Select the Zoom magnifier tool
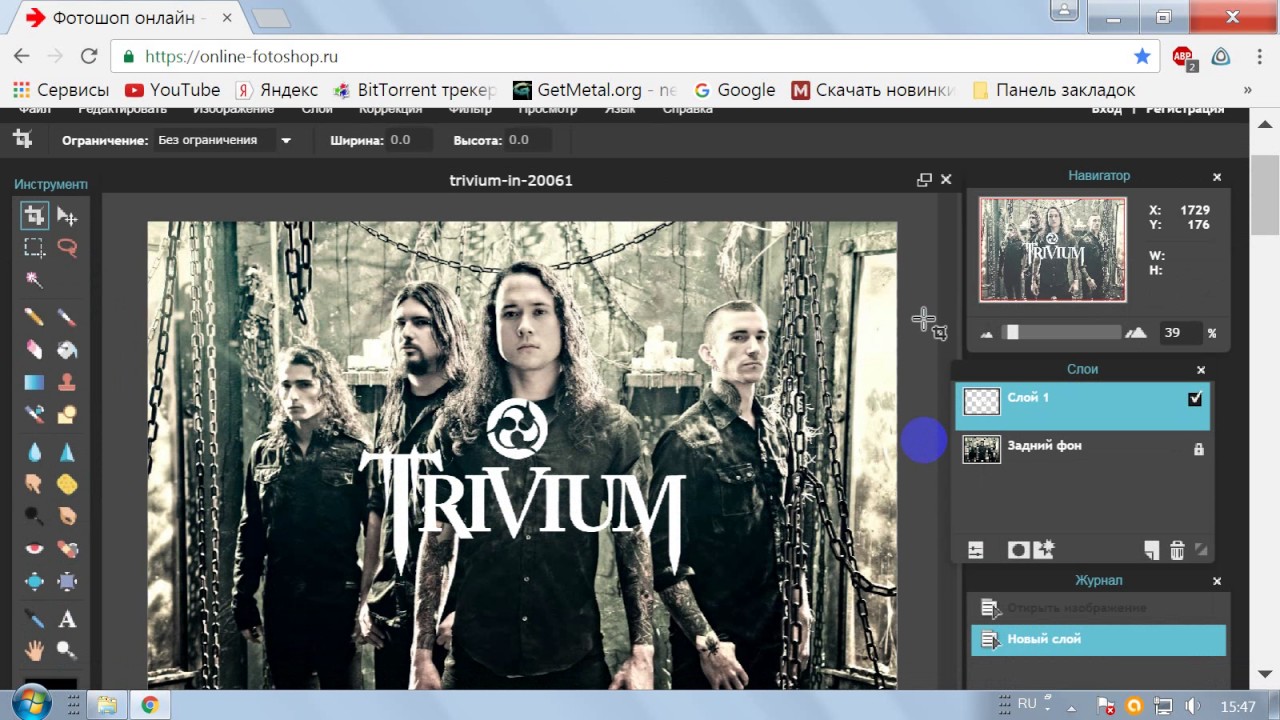The width and height of the screenshot is (1280, 720). (67, 651)
